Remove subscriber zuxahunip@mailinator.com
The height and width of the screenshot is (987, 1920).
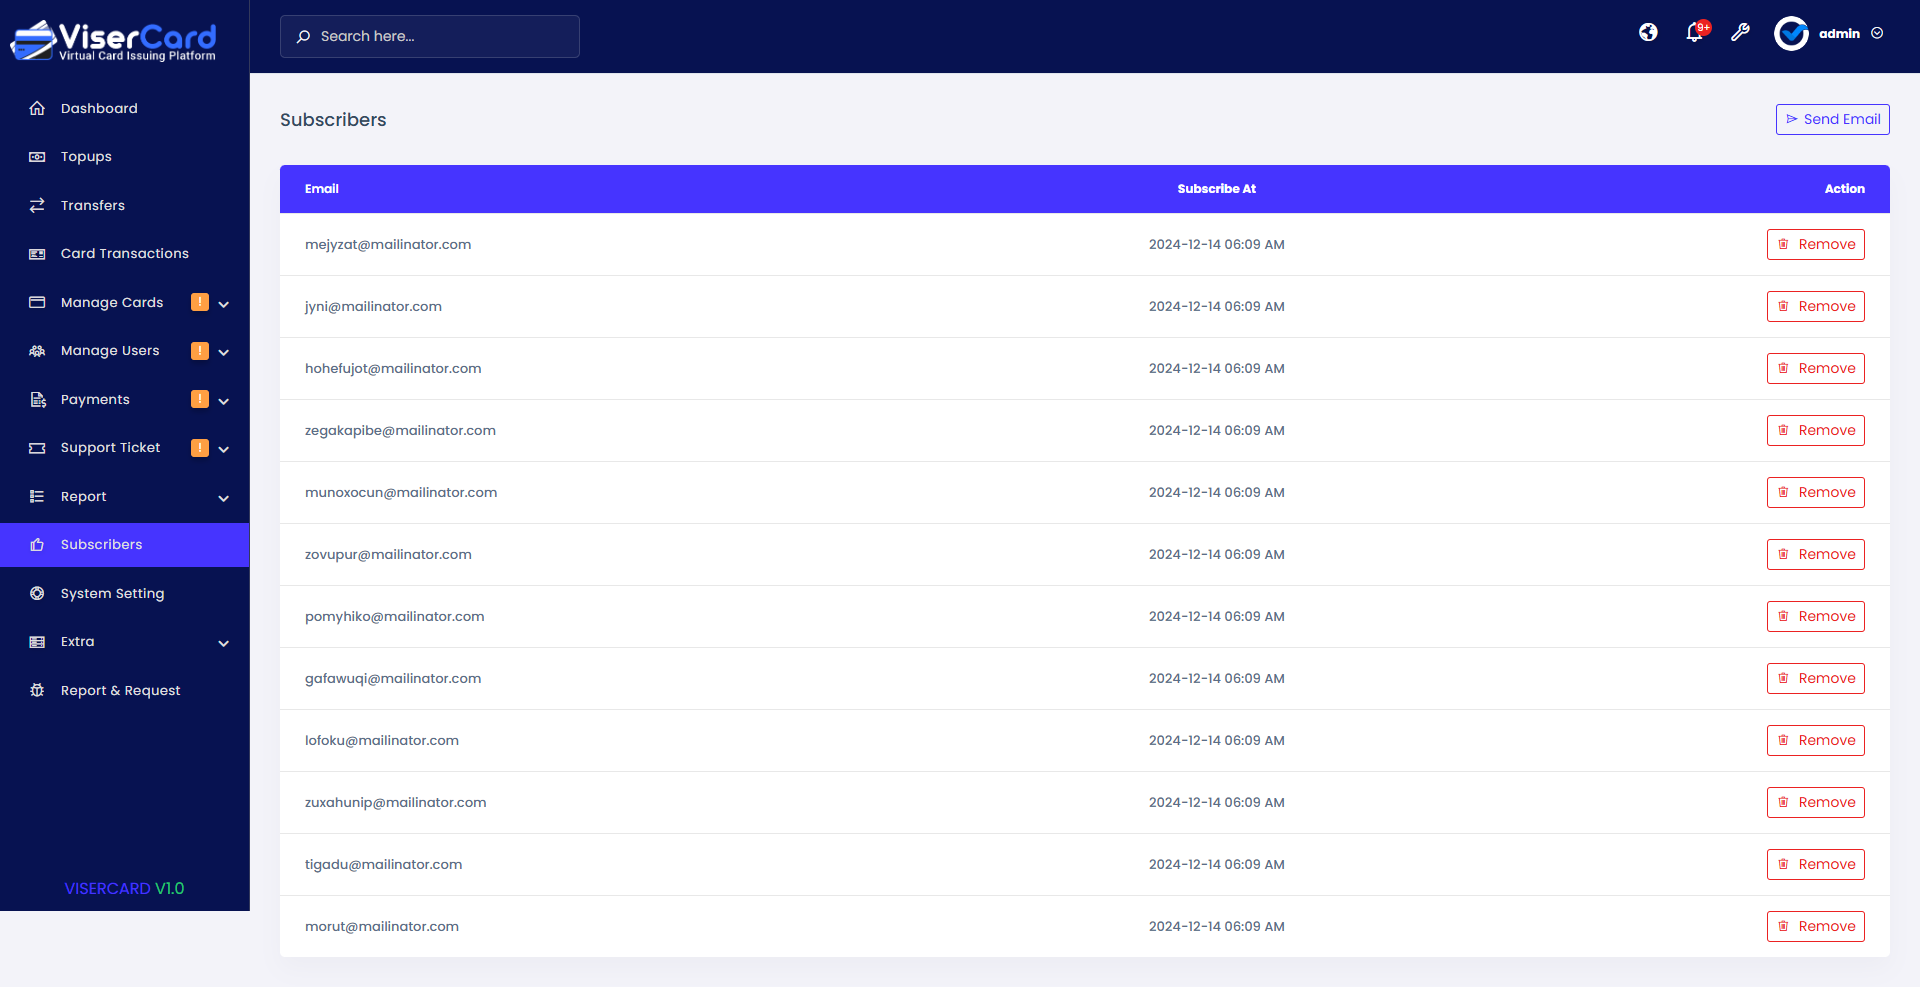[x=1815, y=802]
